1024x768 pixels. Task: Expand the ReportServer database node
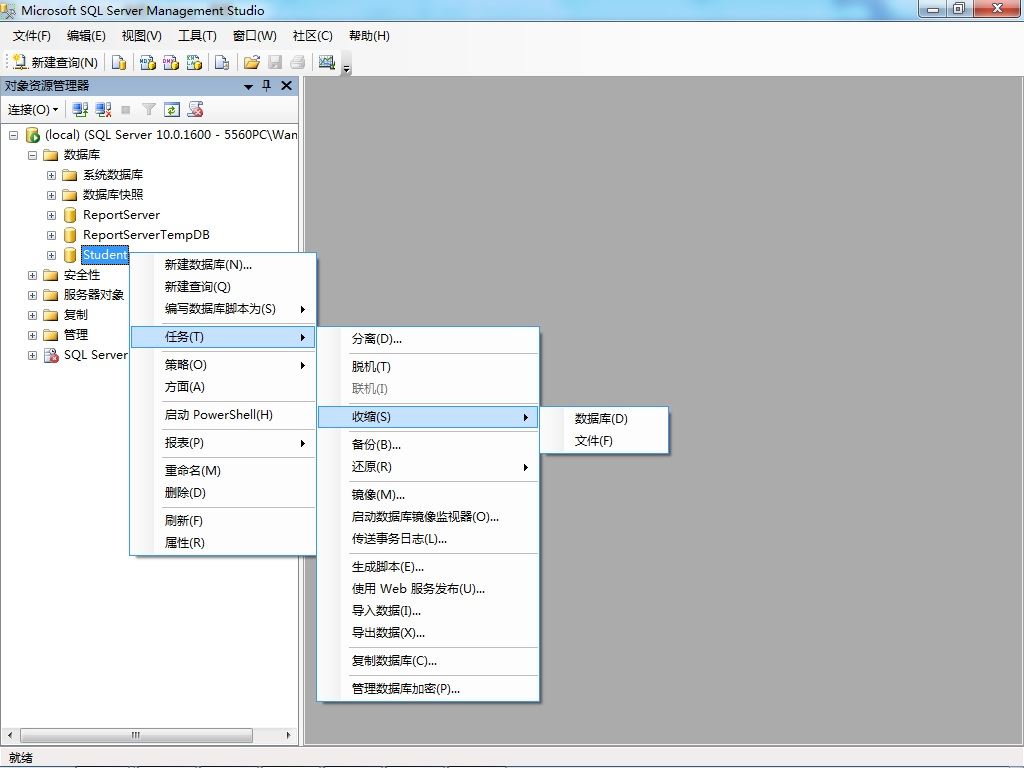pyautogui.click(x=51, y=216)
